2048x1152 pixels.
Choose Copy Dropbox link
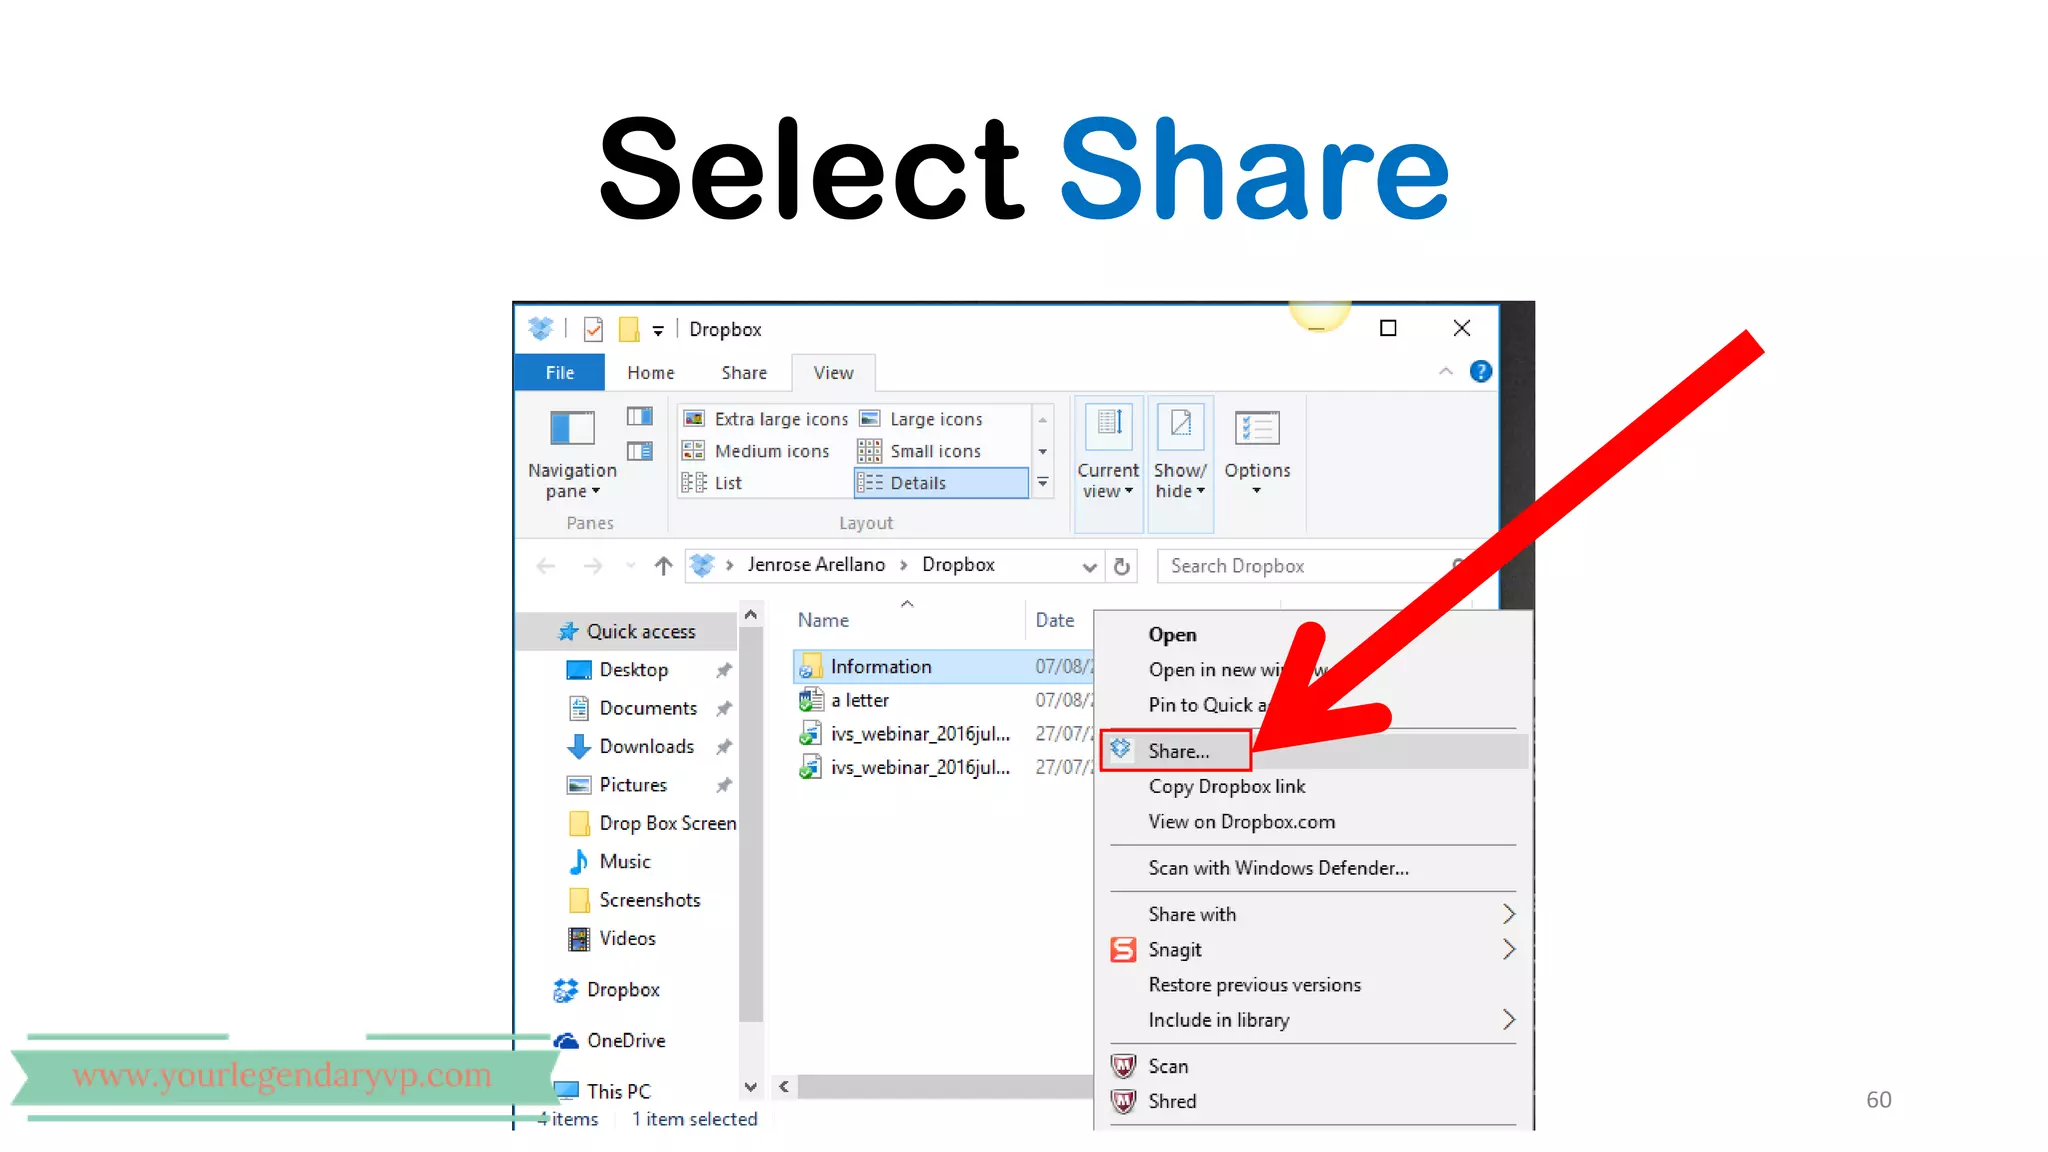1227,786
